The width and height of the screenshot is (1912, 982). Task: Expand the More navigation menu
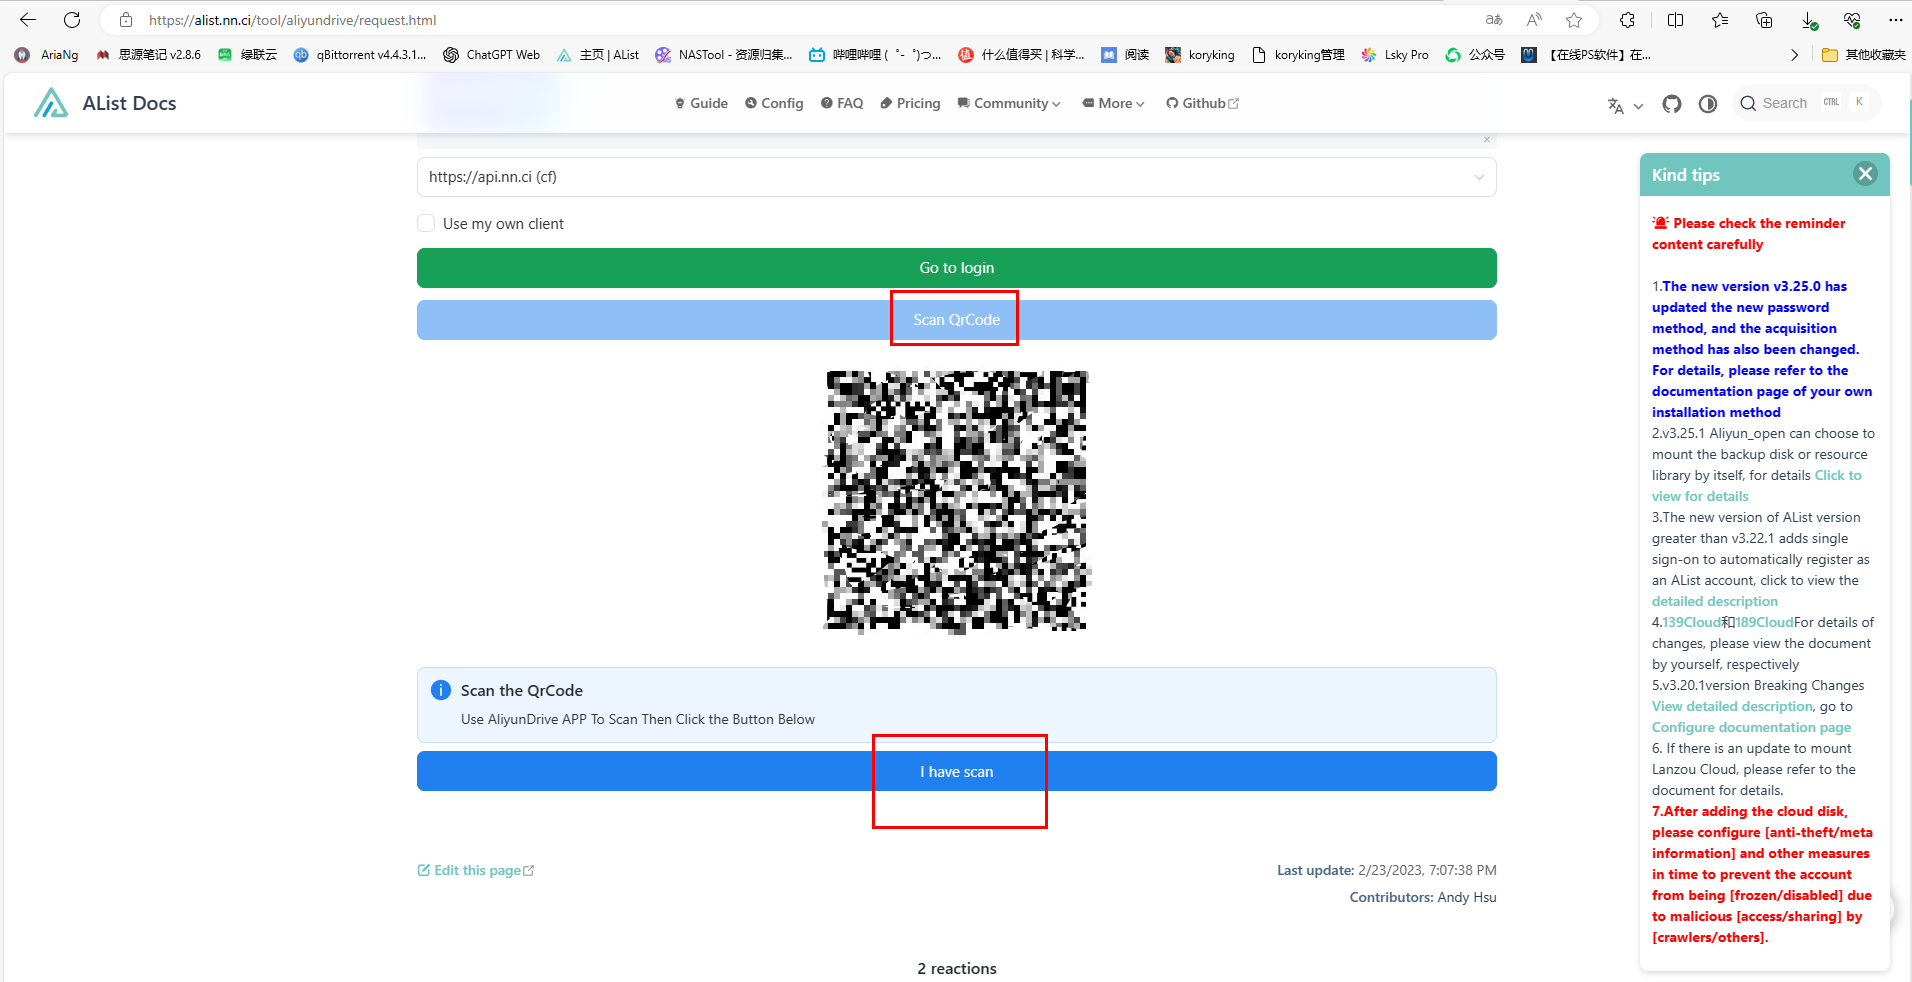1113,103
